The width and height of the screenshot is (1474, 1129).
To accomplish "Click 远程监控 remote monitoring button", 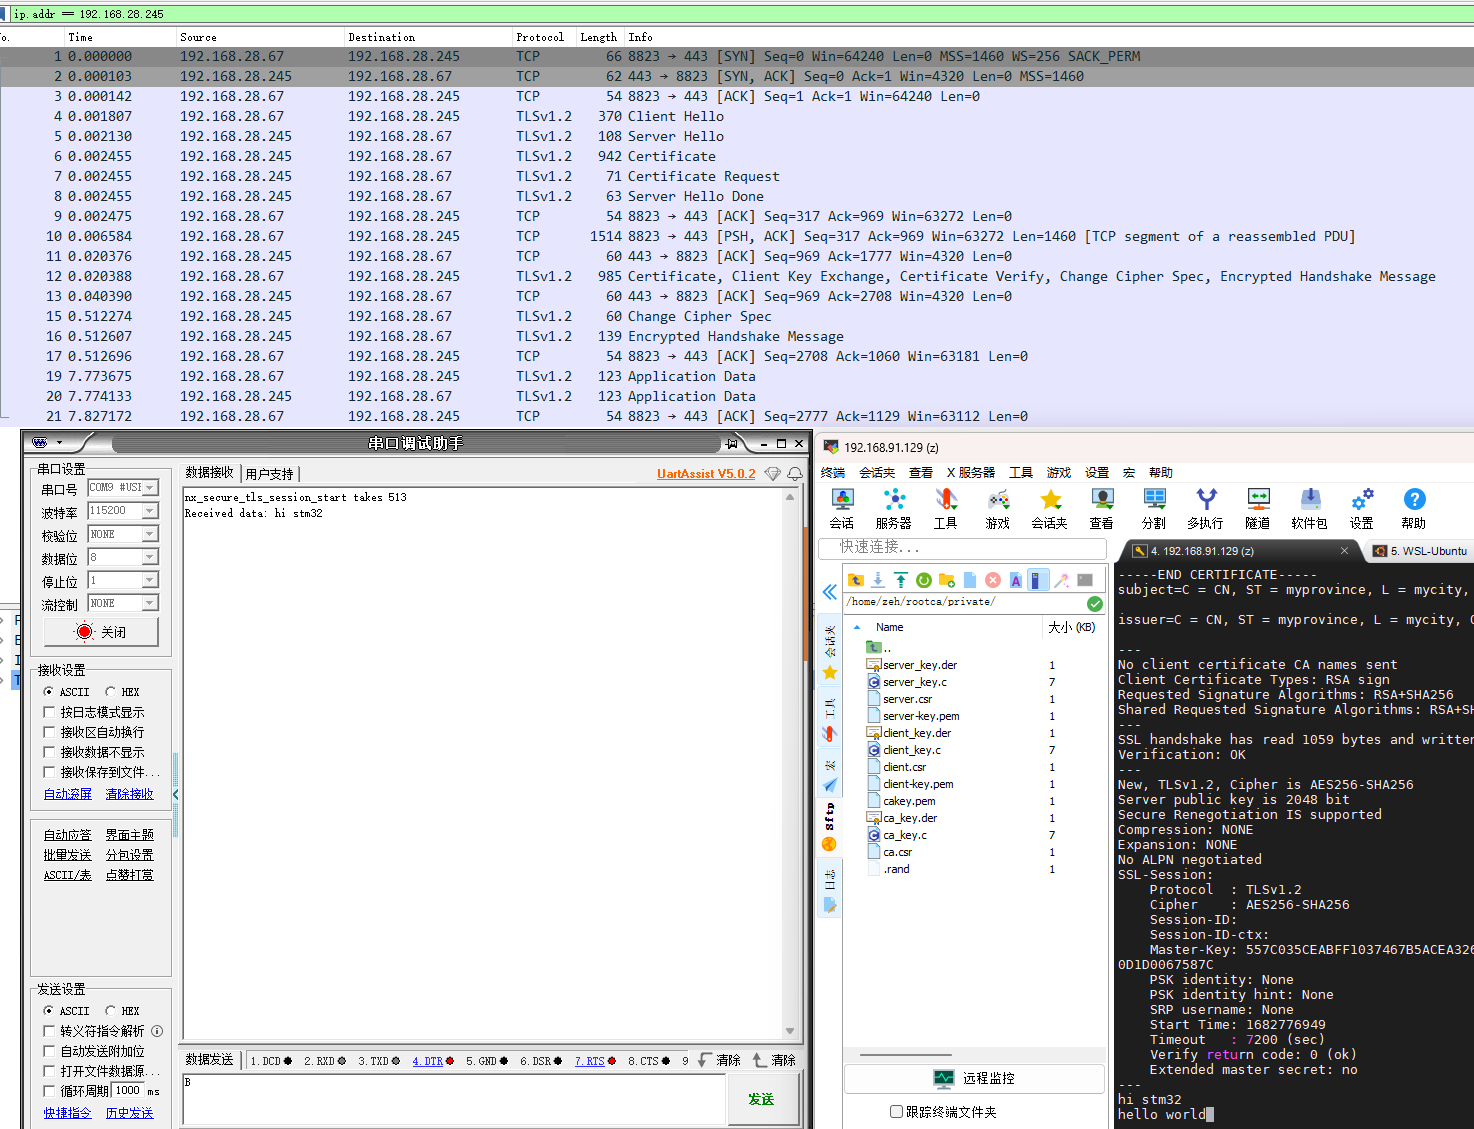I will 975,1079.
